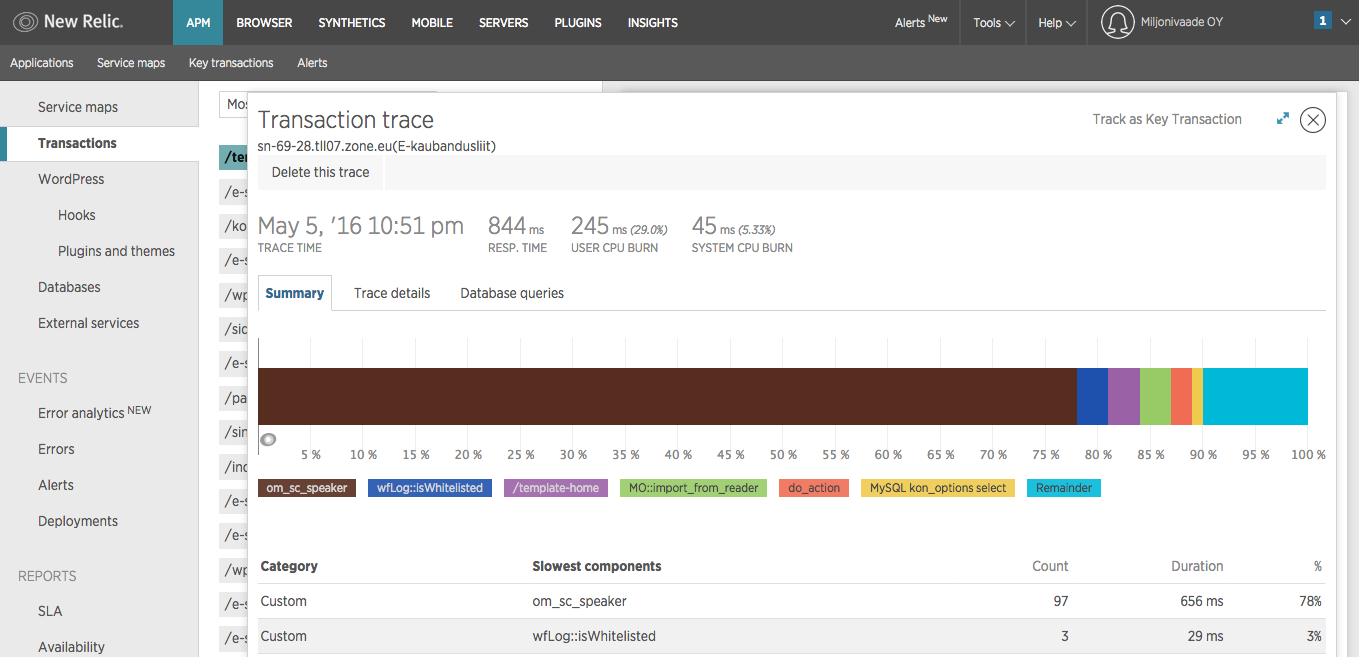Open Deployments in the left sidebar
The width and height of the screenshot is (1359, 657).
point(78,521)
